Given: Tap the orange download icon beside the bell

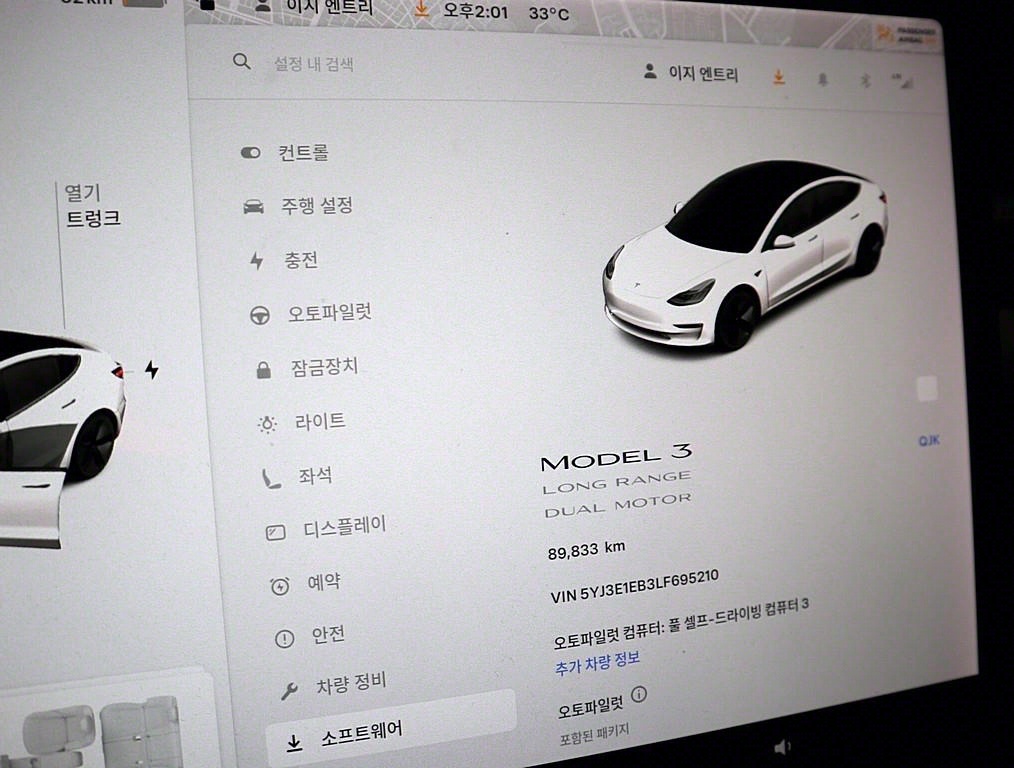Looking at the screenshot, I should pyautogui.click(x=778, y=77).
